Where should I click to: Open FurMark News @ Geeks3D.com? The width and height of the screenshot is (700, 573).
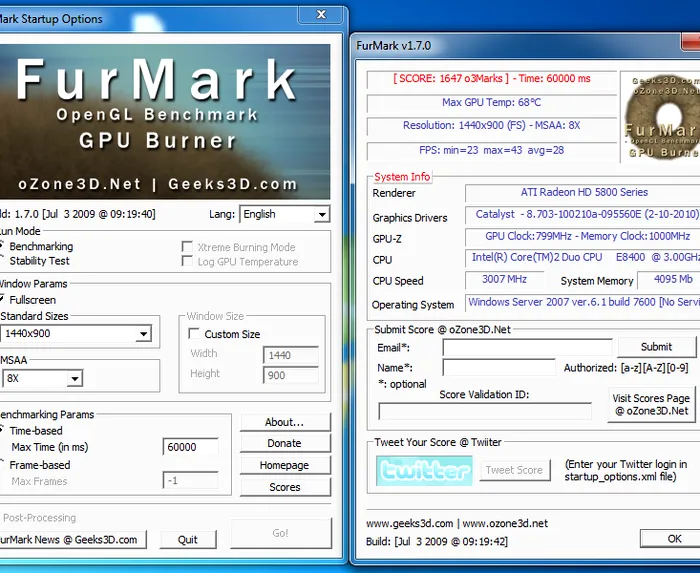73,540
